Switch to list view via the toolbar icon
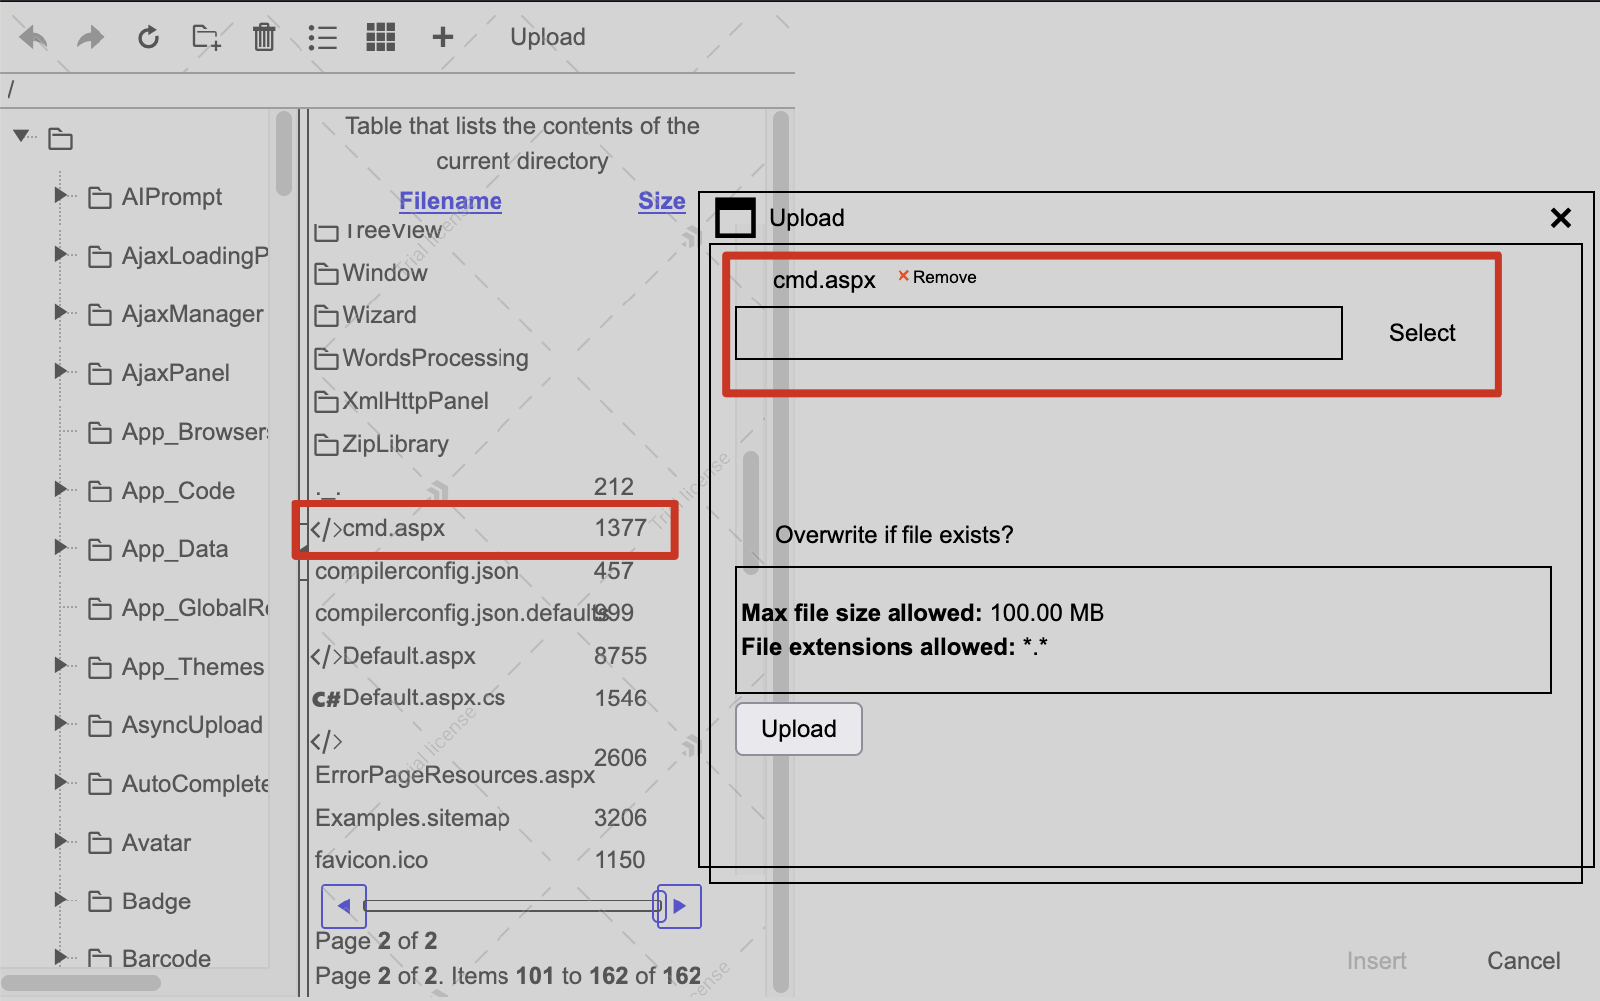The height and width of the screenshot is (1001, 1600). [x=322, y=38]
